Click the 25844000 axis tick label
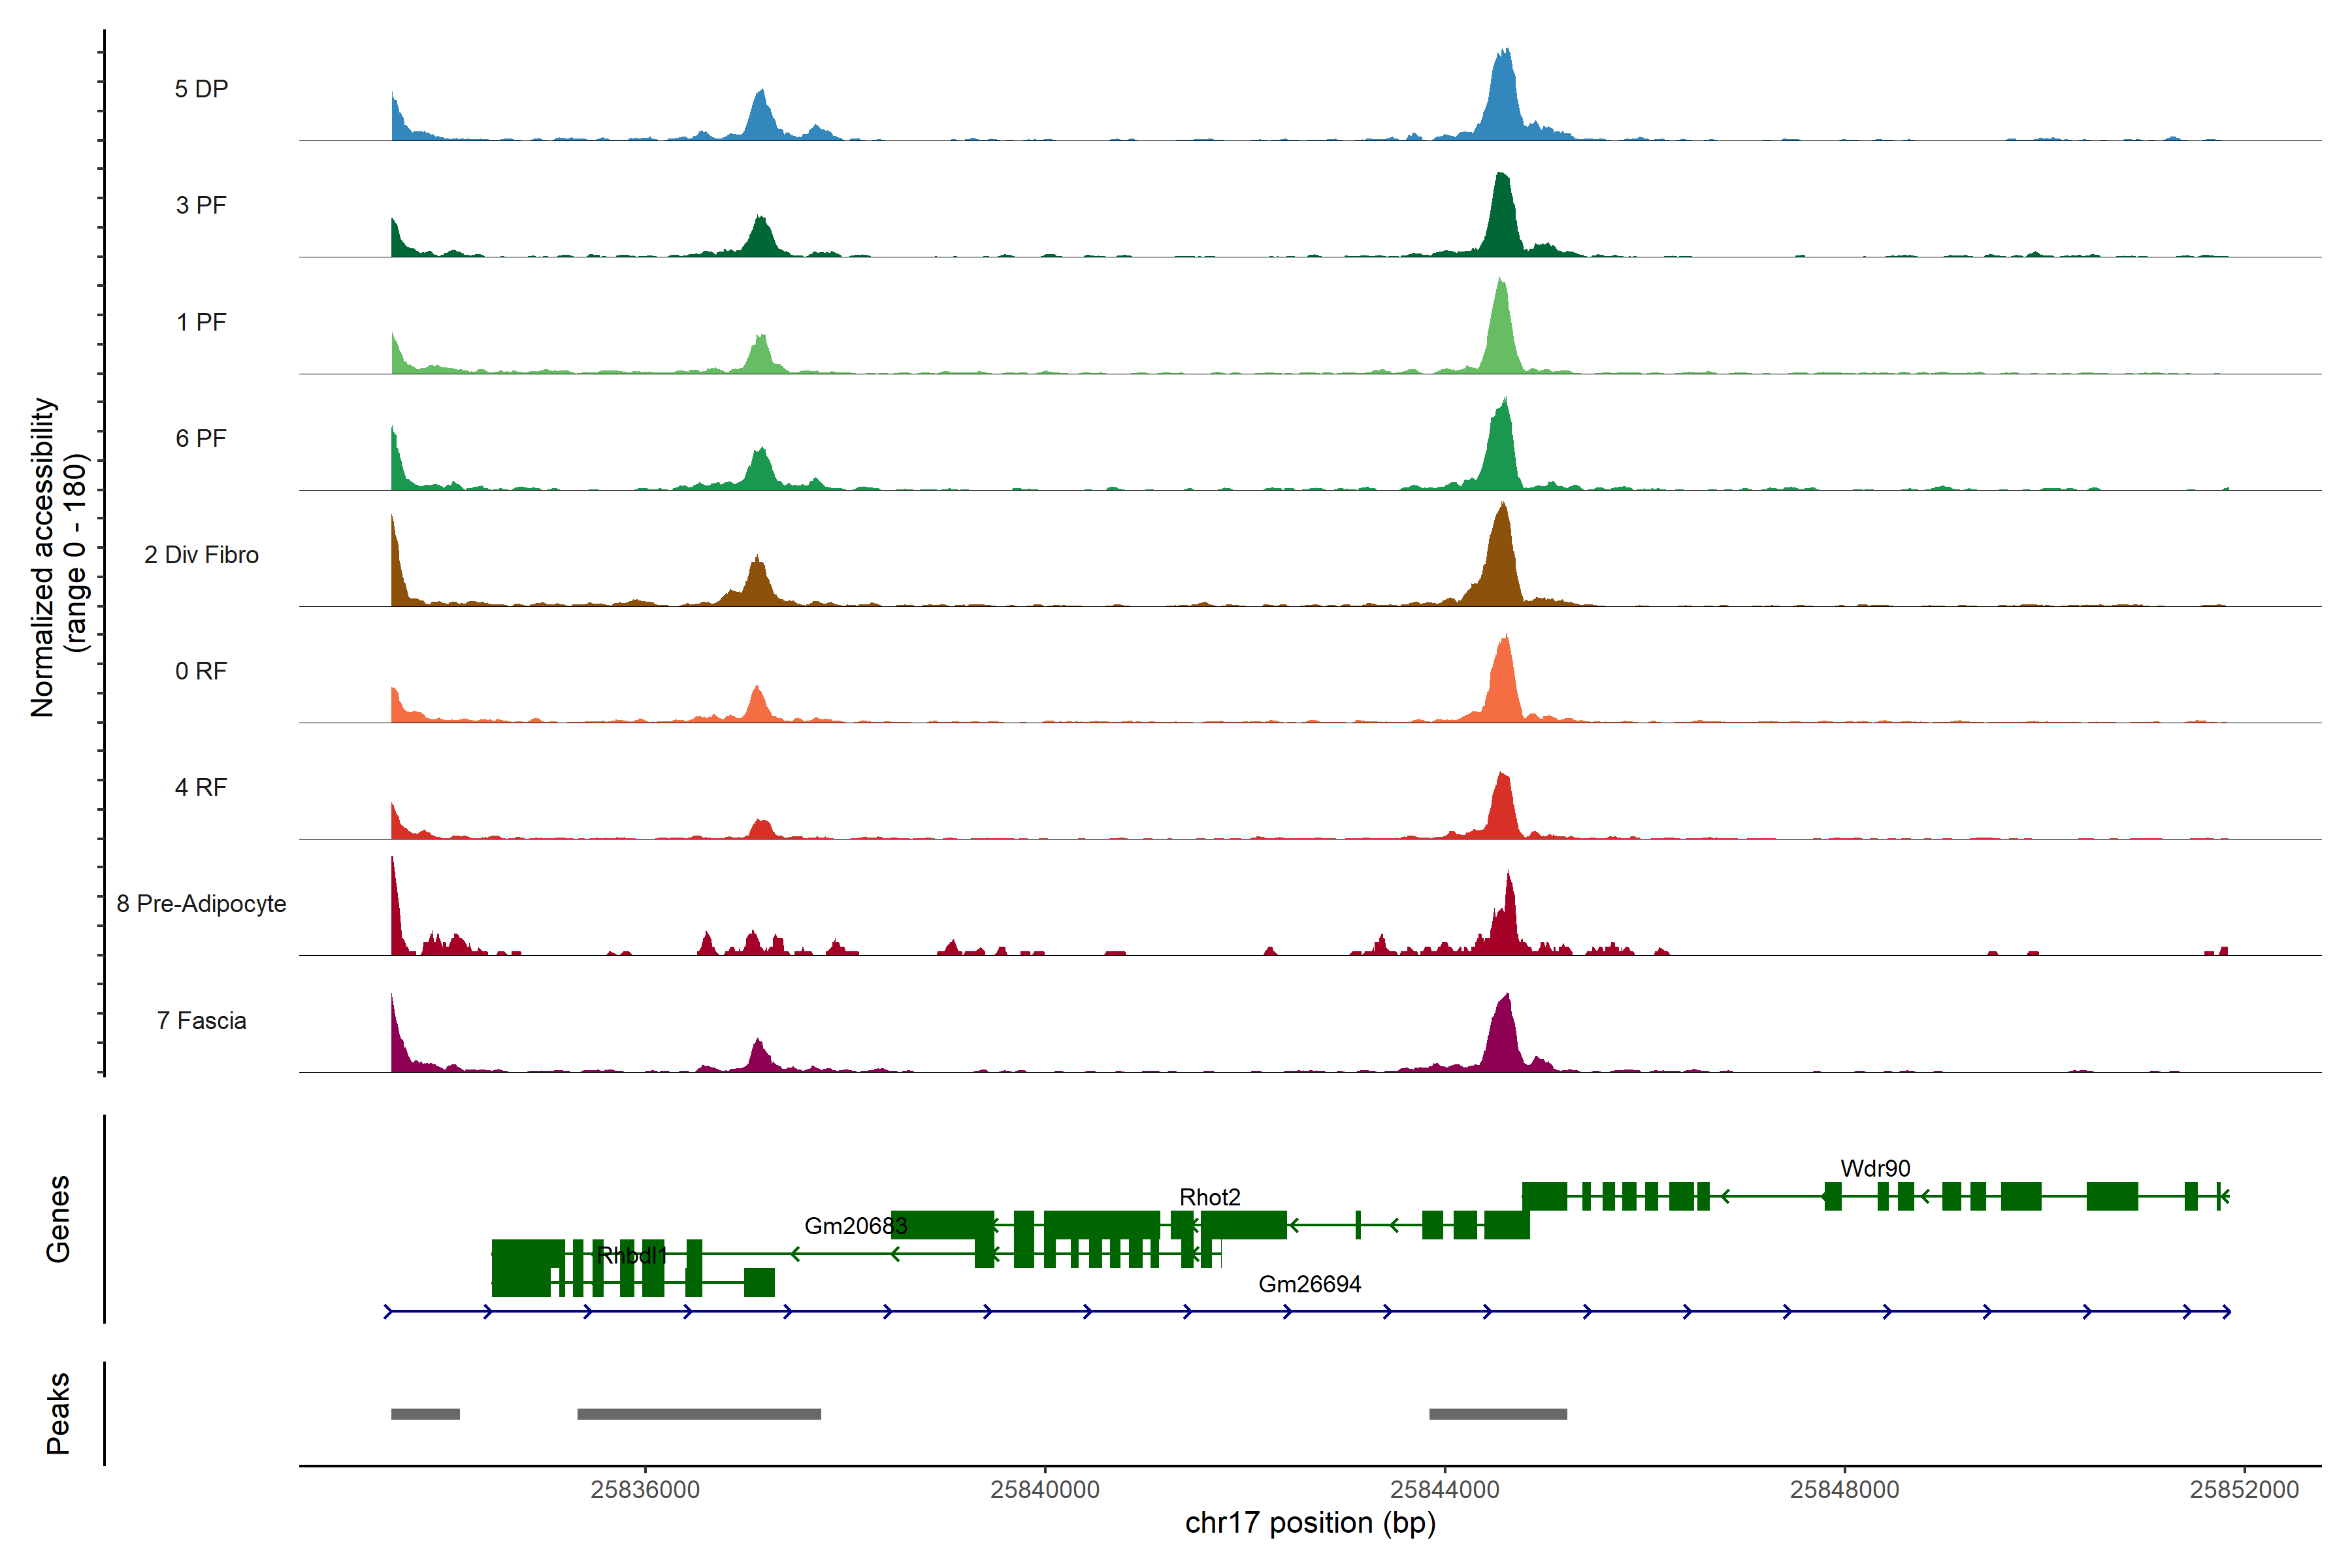Screen dimensions: 2352x1568 coord(1444,1489)
